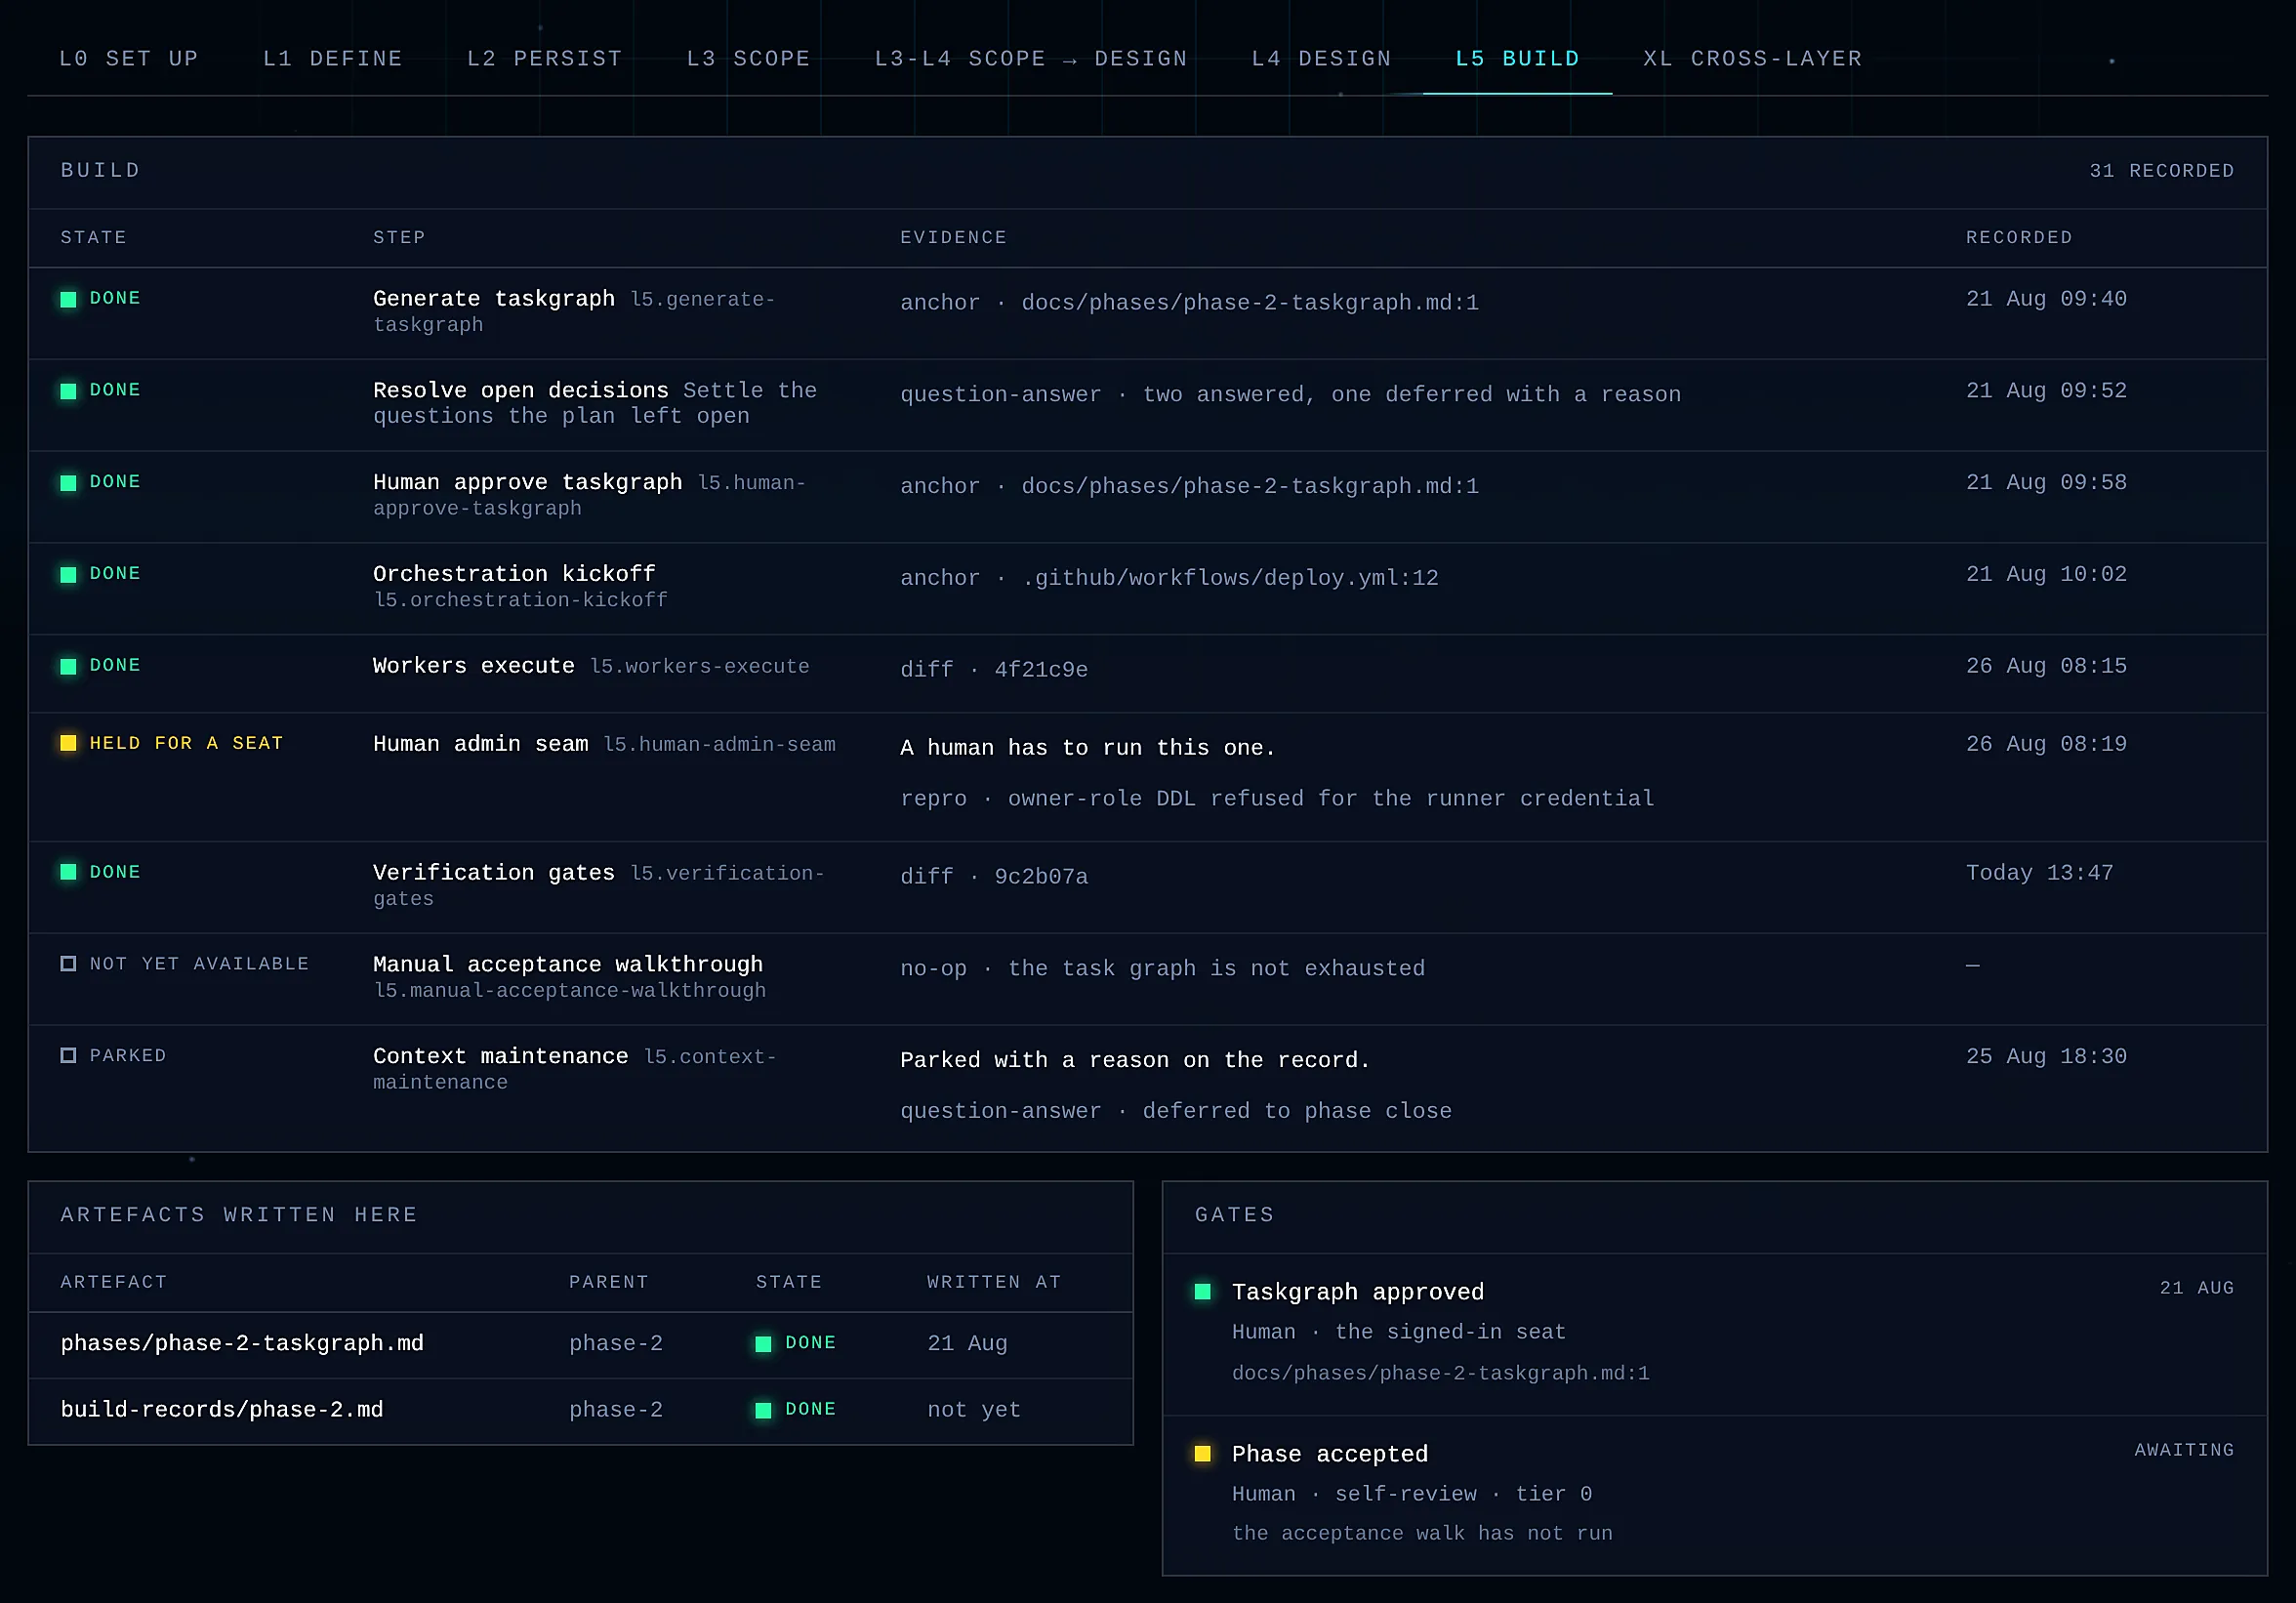The width and height of the screenshot is (2296, 1603).
Task: Click yellow marker of Phase accepted gate
Action: pyautogui.click(x=1203, y=1454)
